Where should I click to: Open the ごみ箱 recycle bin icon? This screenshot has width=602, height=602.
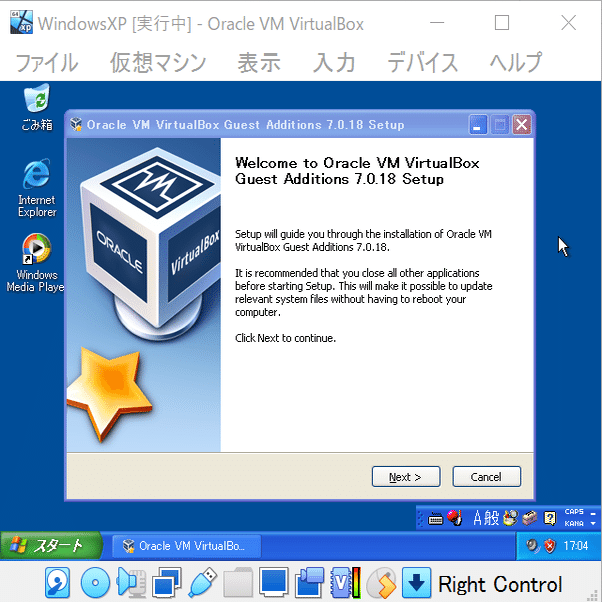pyautogui.click(x=37, y=108)
